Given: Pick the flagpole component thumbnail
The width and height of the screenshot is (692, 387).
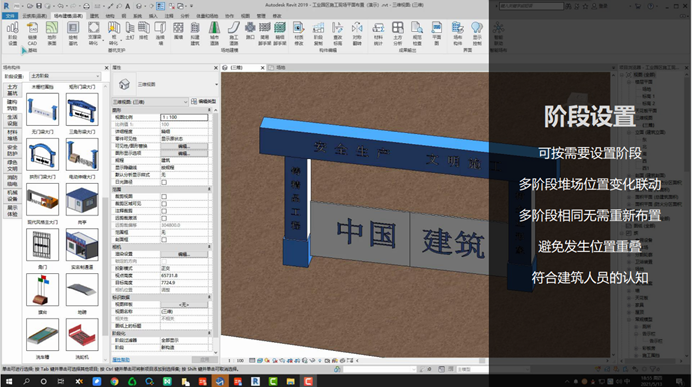Looking at the screenshot, I should 42,289.
